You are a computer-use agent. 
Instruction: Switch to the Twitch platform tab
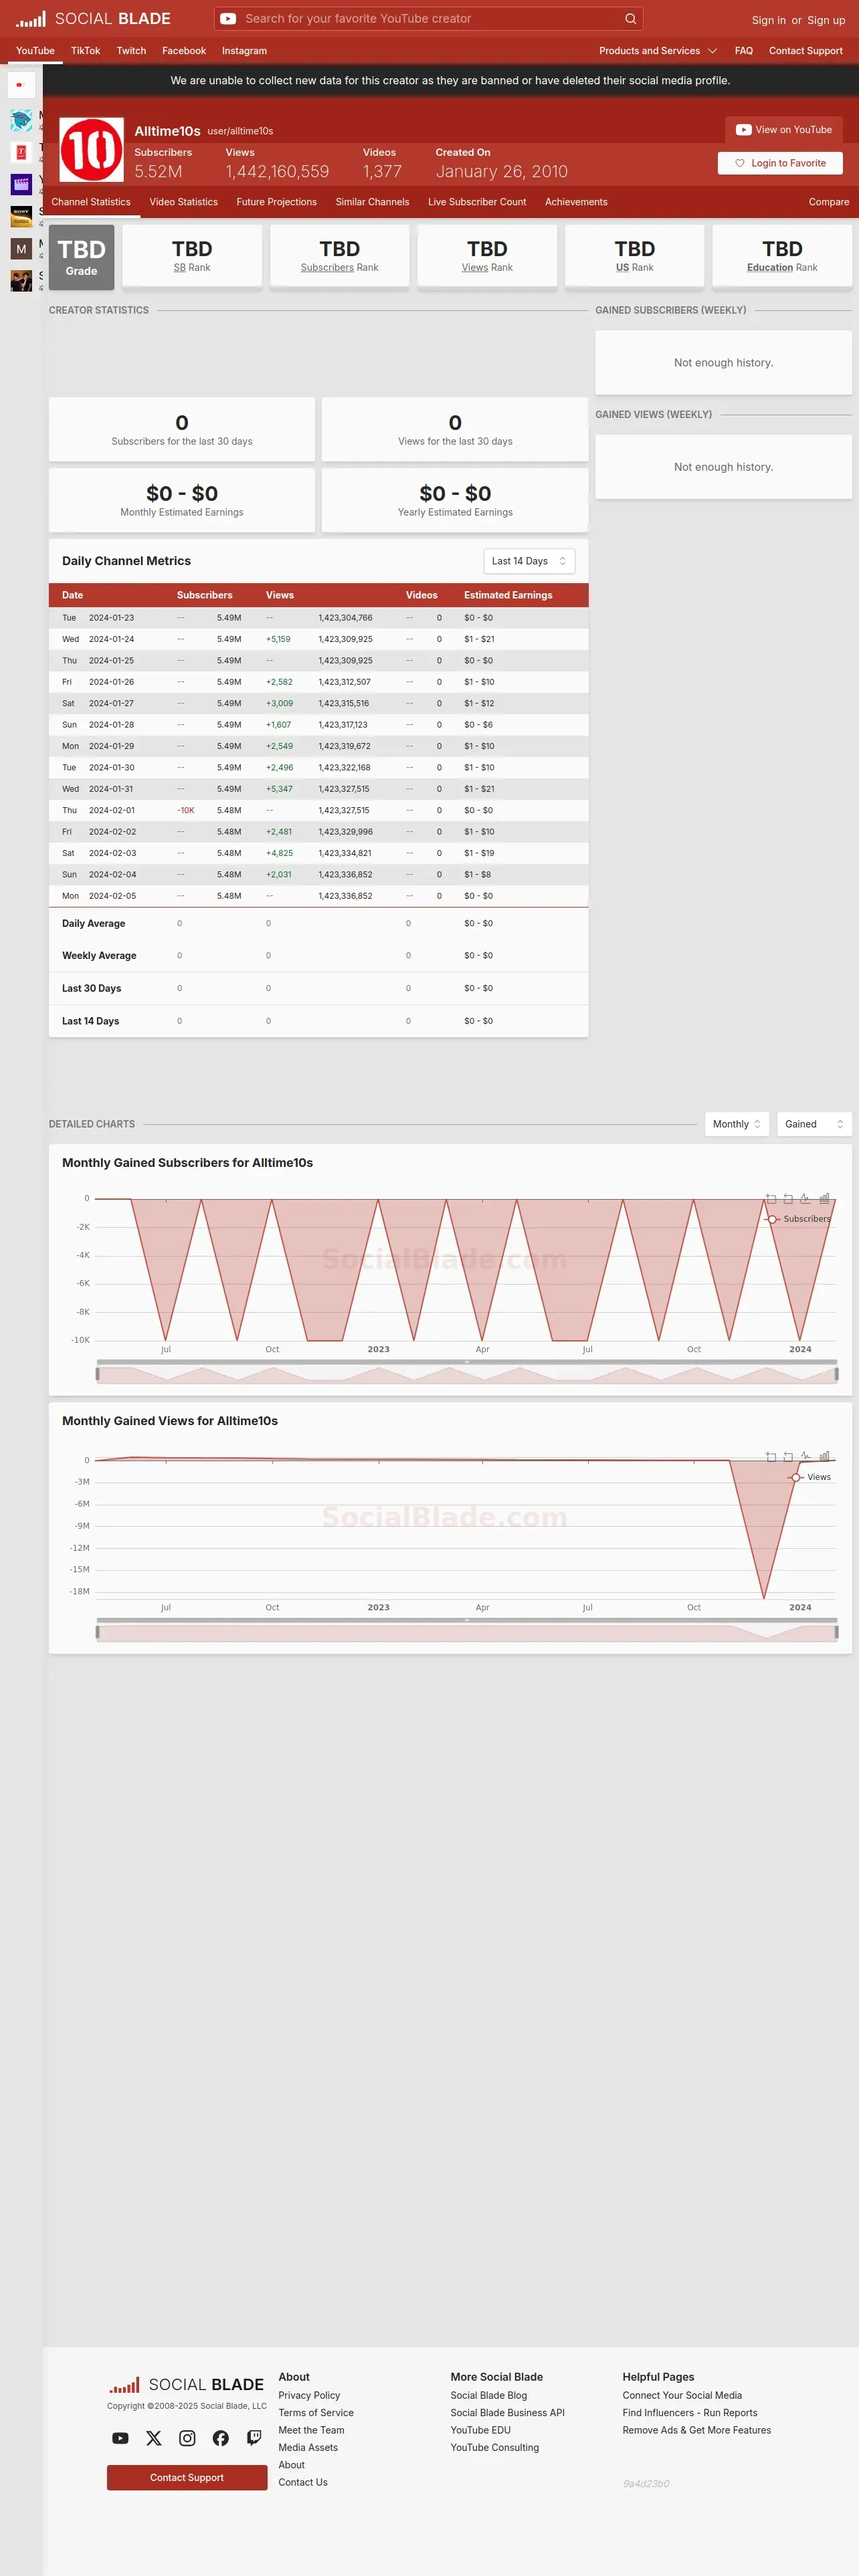pos(131,50)
